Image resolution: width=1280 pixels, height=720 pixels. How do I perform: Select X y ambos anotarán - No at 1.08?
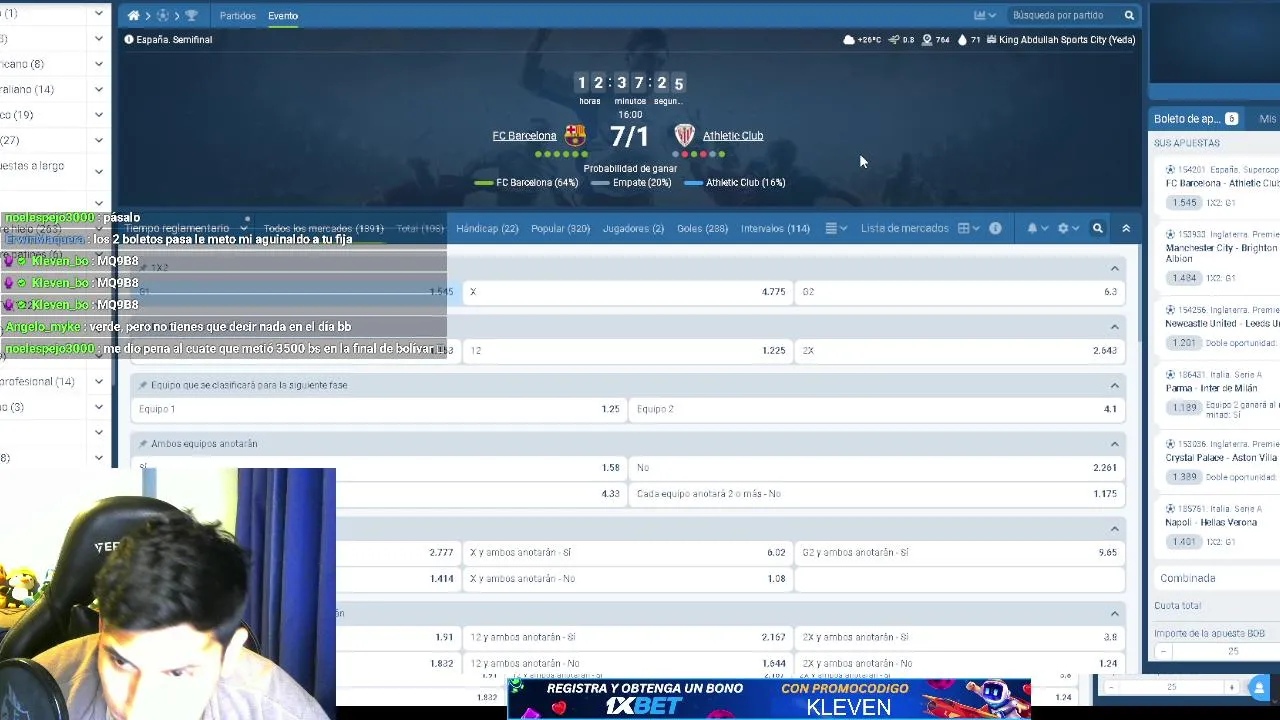628,579
